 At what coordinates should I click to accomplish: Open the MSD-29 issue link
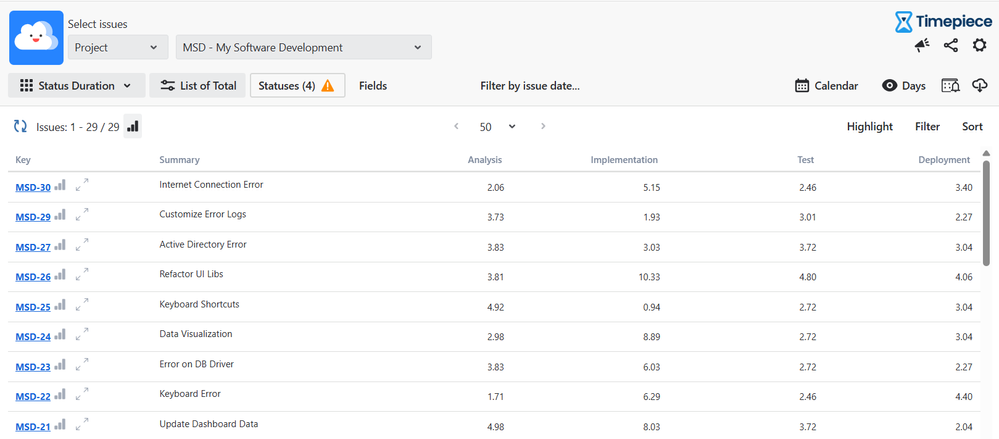pos(33,217)
